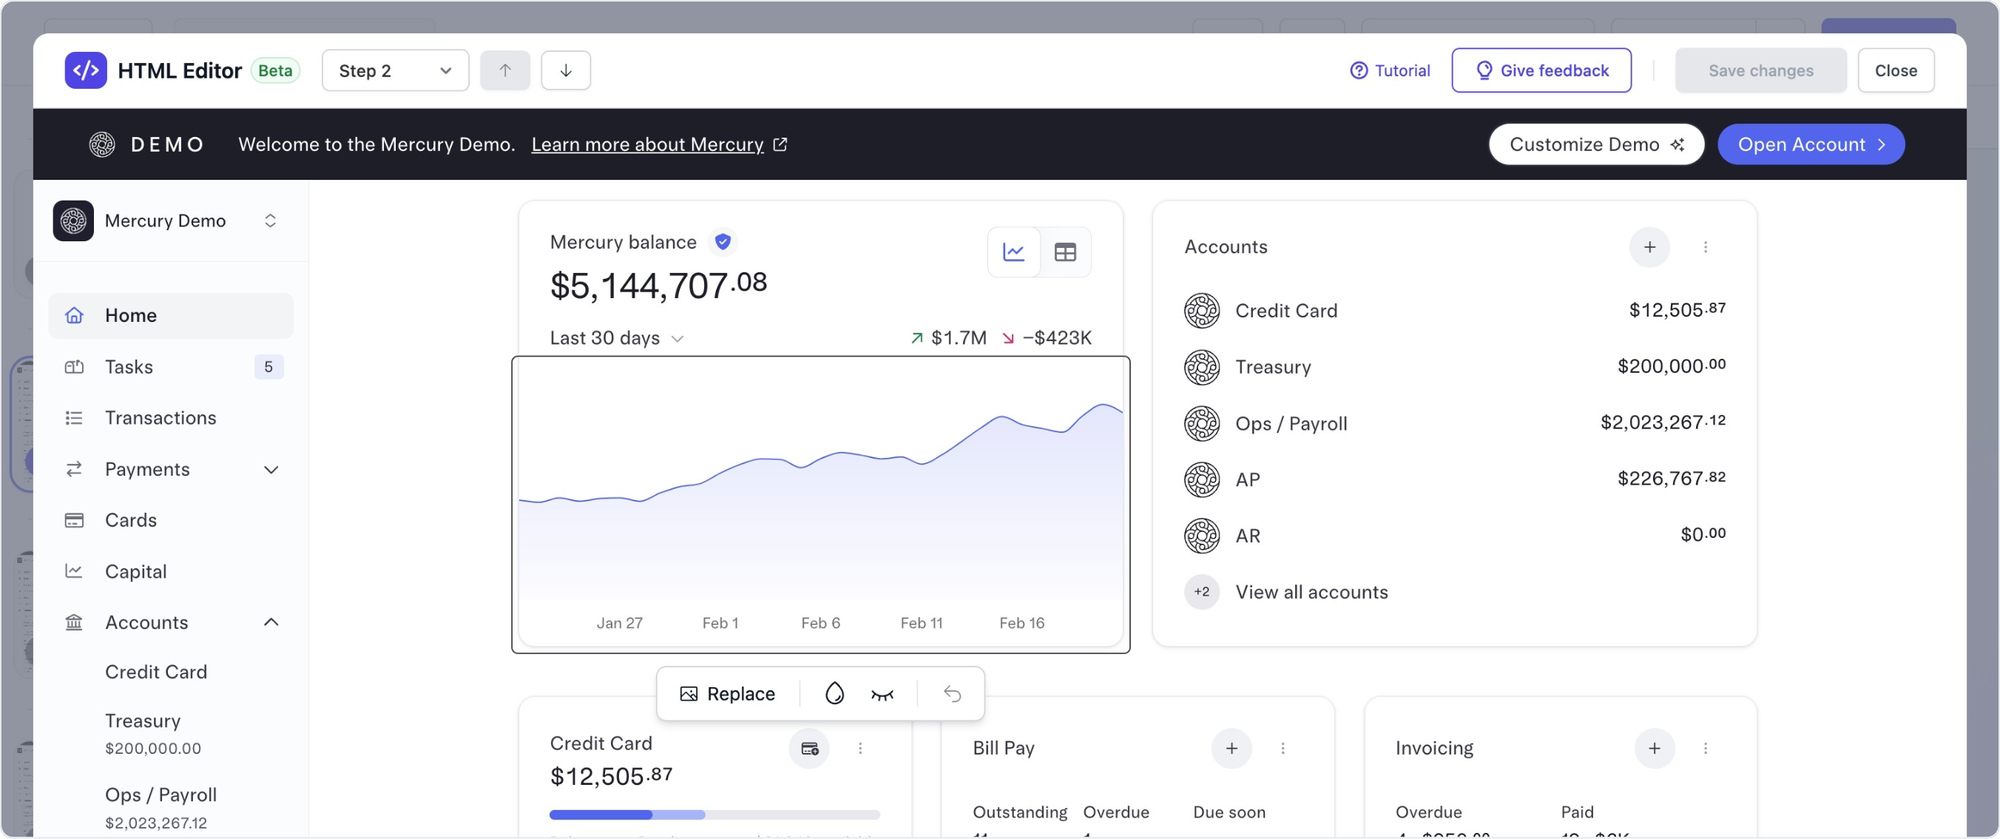2000x839 pixels.
Task: Collapse the Accounts sidebar chevron
Action: tap(271, 622)
